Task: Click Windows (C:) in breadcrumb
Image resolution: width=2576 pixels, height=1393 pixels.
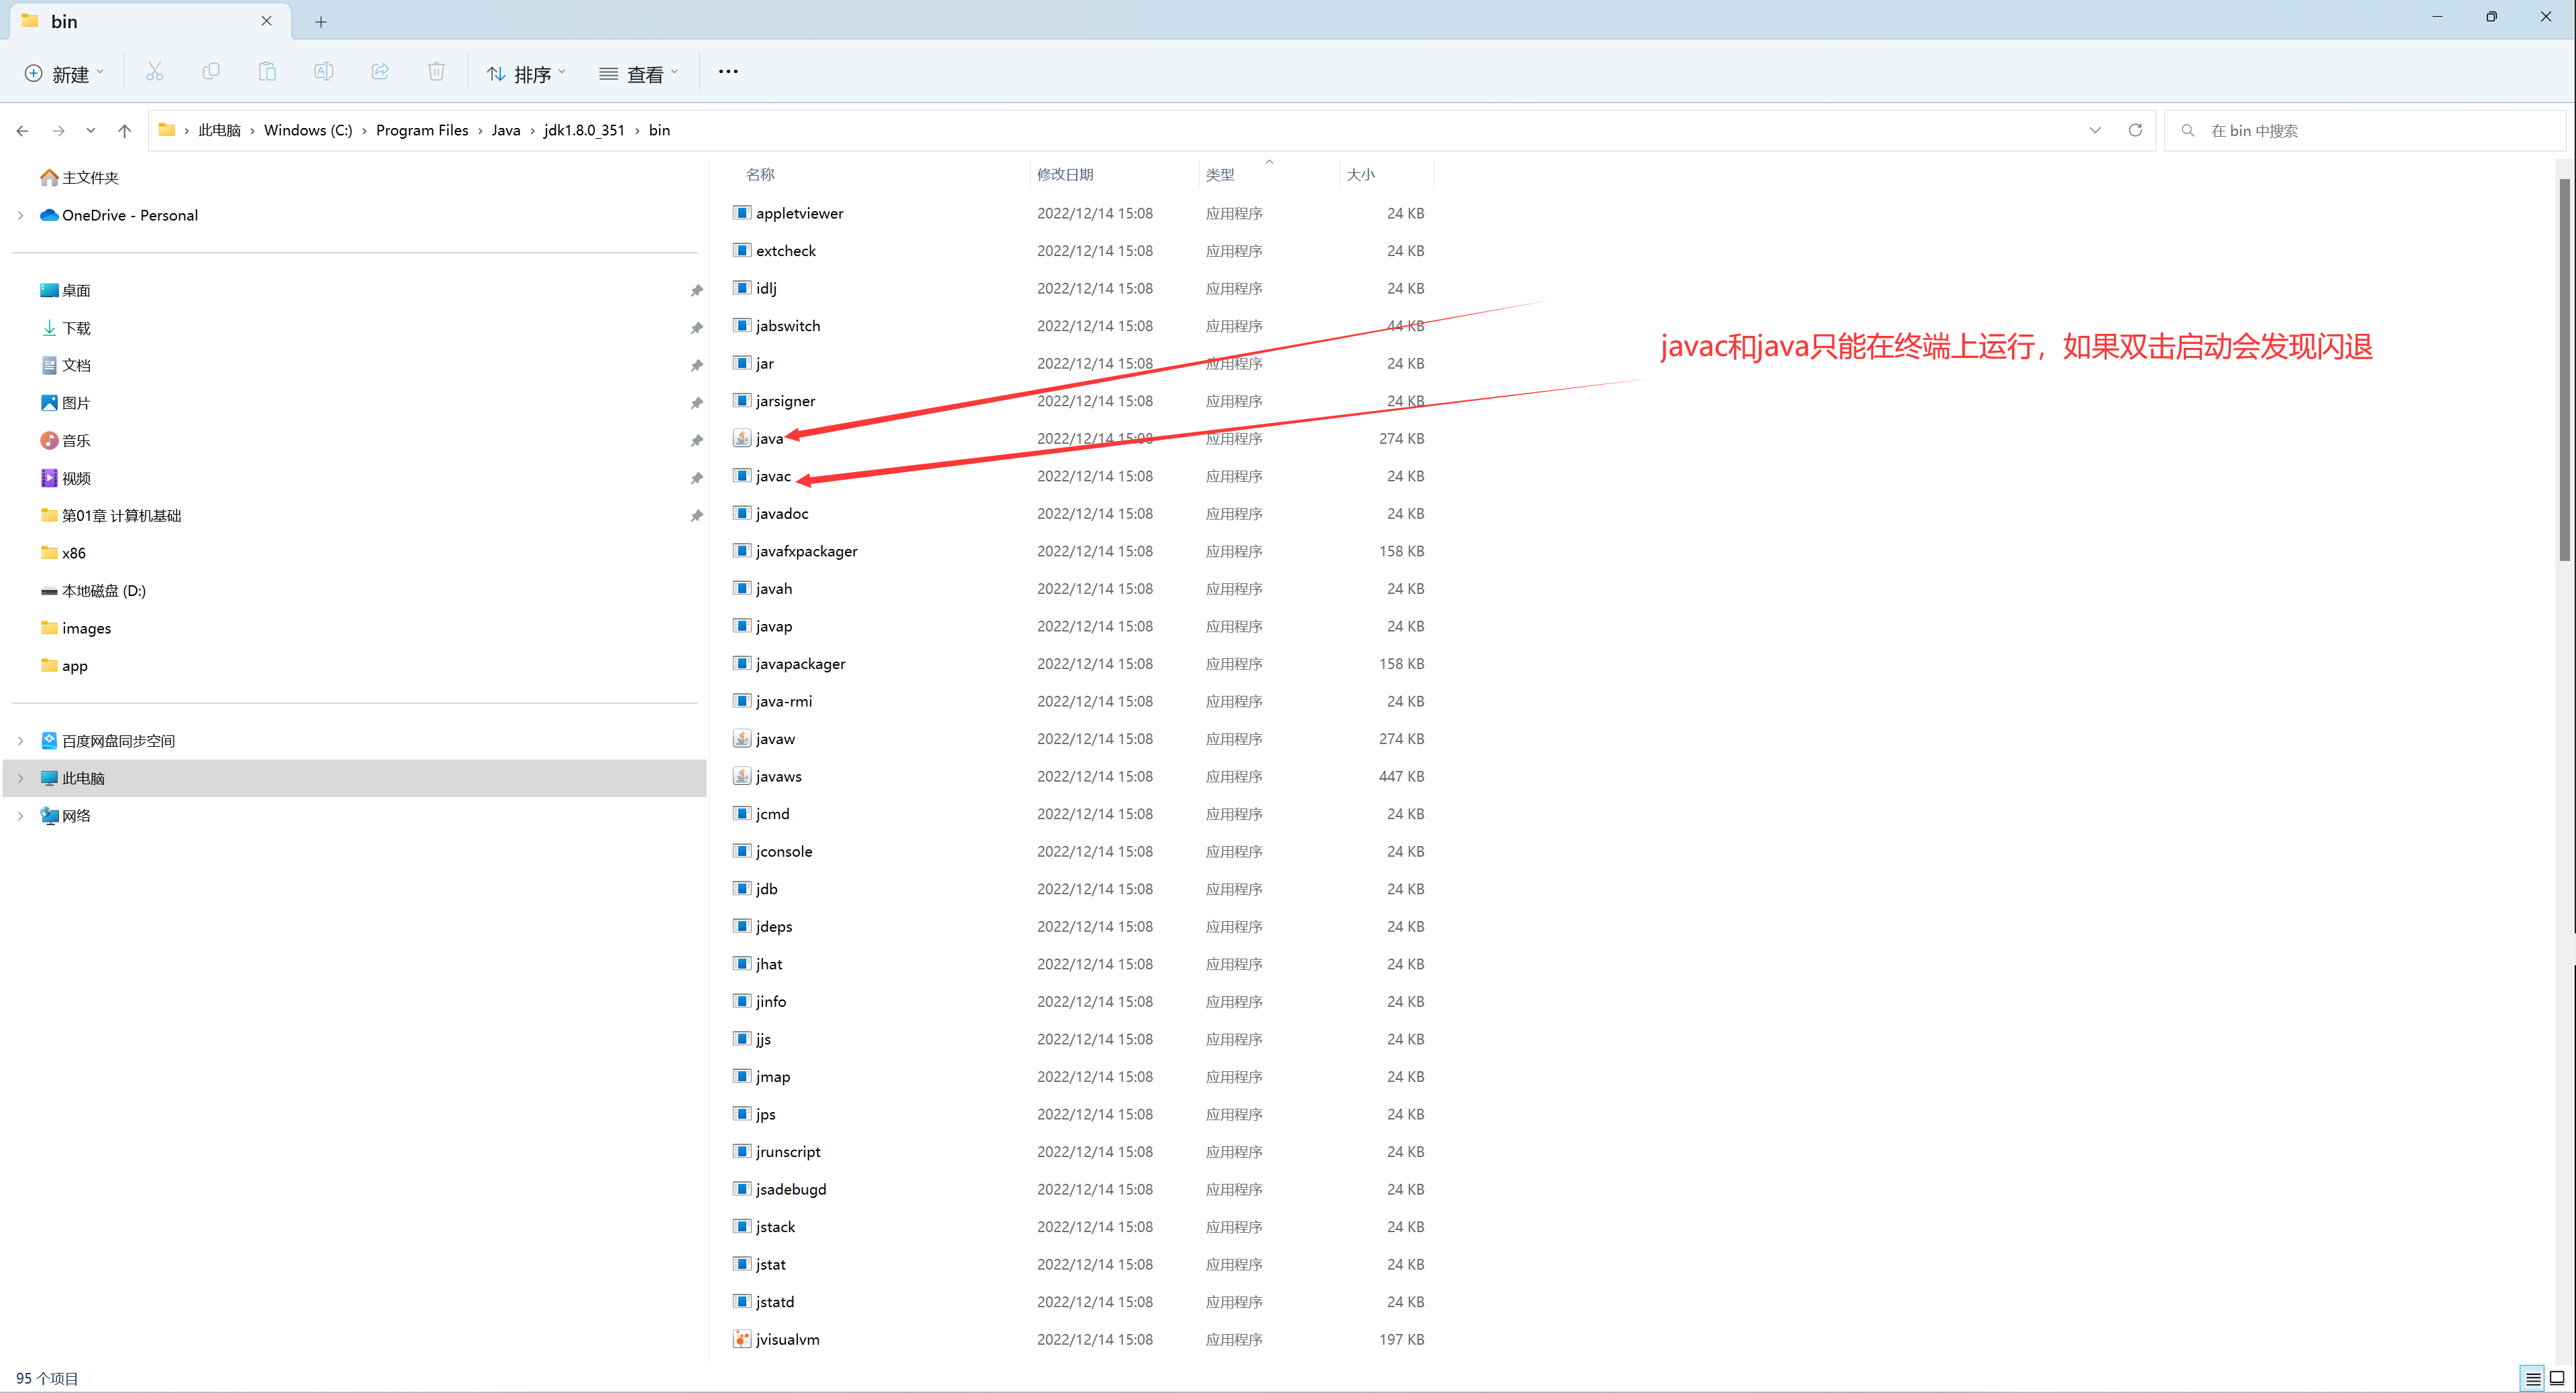Action: [x=308, y=131]
